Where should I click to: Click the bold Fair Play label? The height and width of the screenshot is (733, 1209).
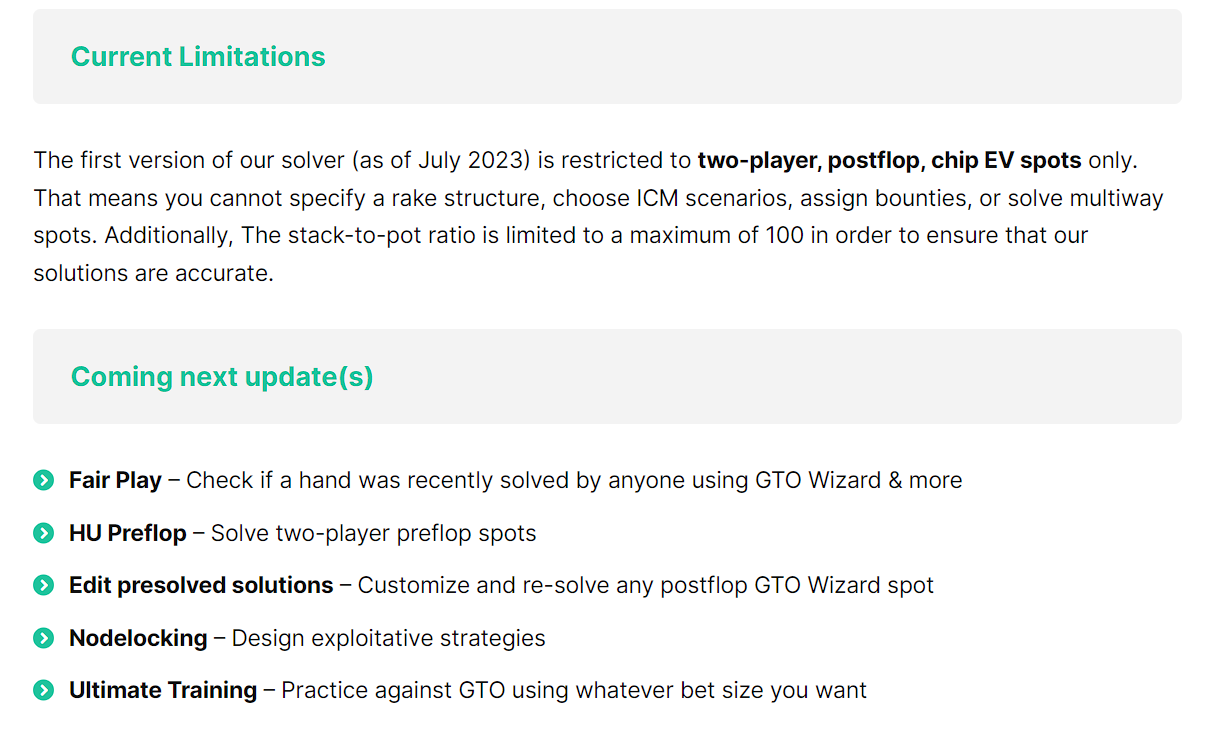[x=115, y=480]
